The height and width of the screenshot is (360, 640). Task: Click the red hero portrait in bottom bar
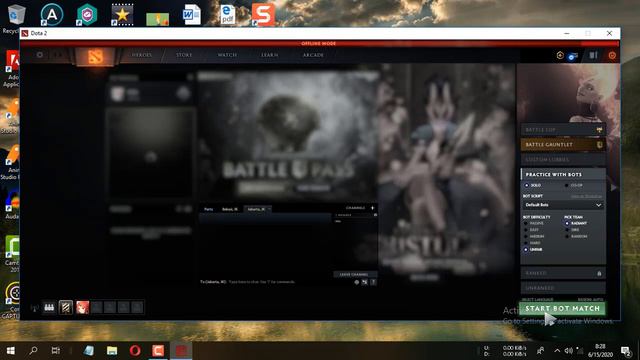[82, 307]
